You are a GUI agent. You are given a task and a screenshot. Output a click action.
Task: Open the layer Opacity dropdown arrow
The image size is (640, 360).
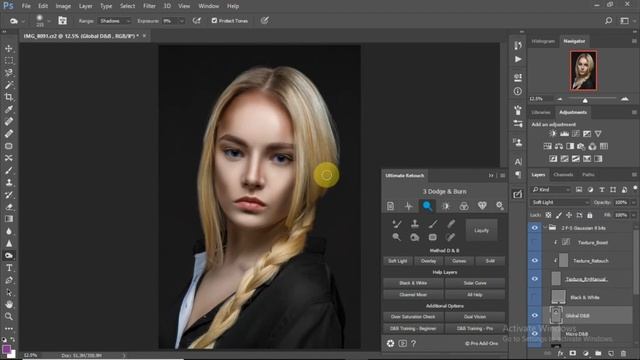633,202
